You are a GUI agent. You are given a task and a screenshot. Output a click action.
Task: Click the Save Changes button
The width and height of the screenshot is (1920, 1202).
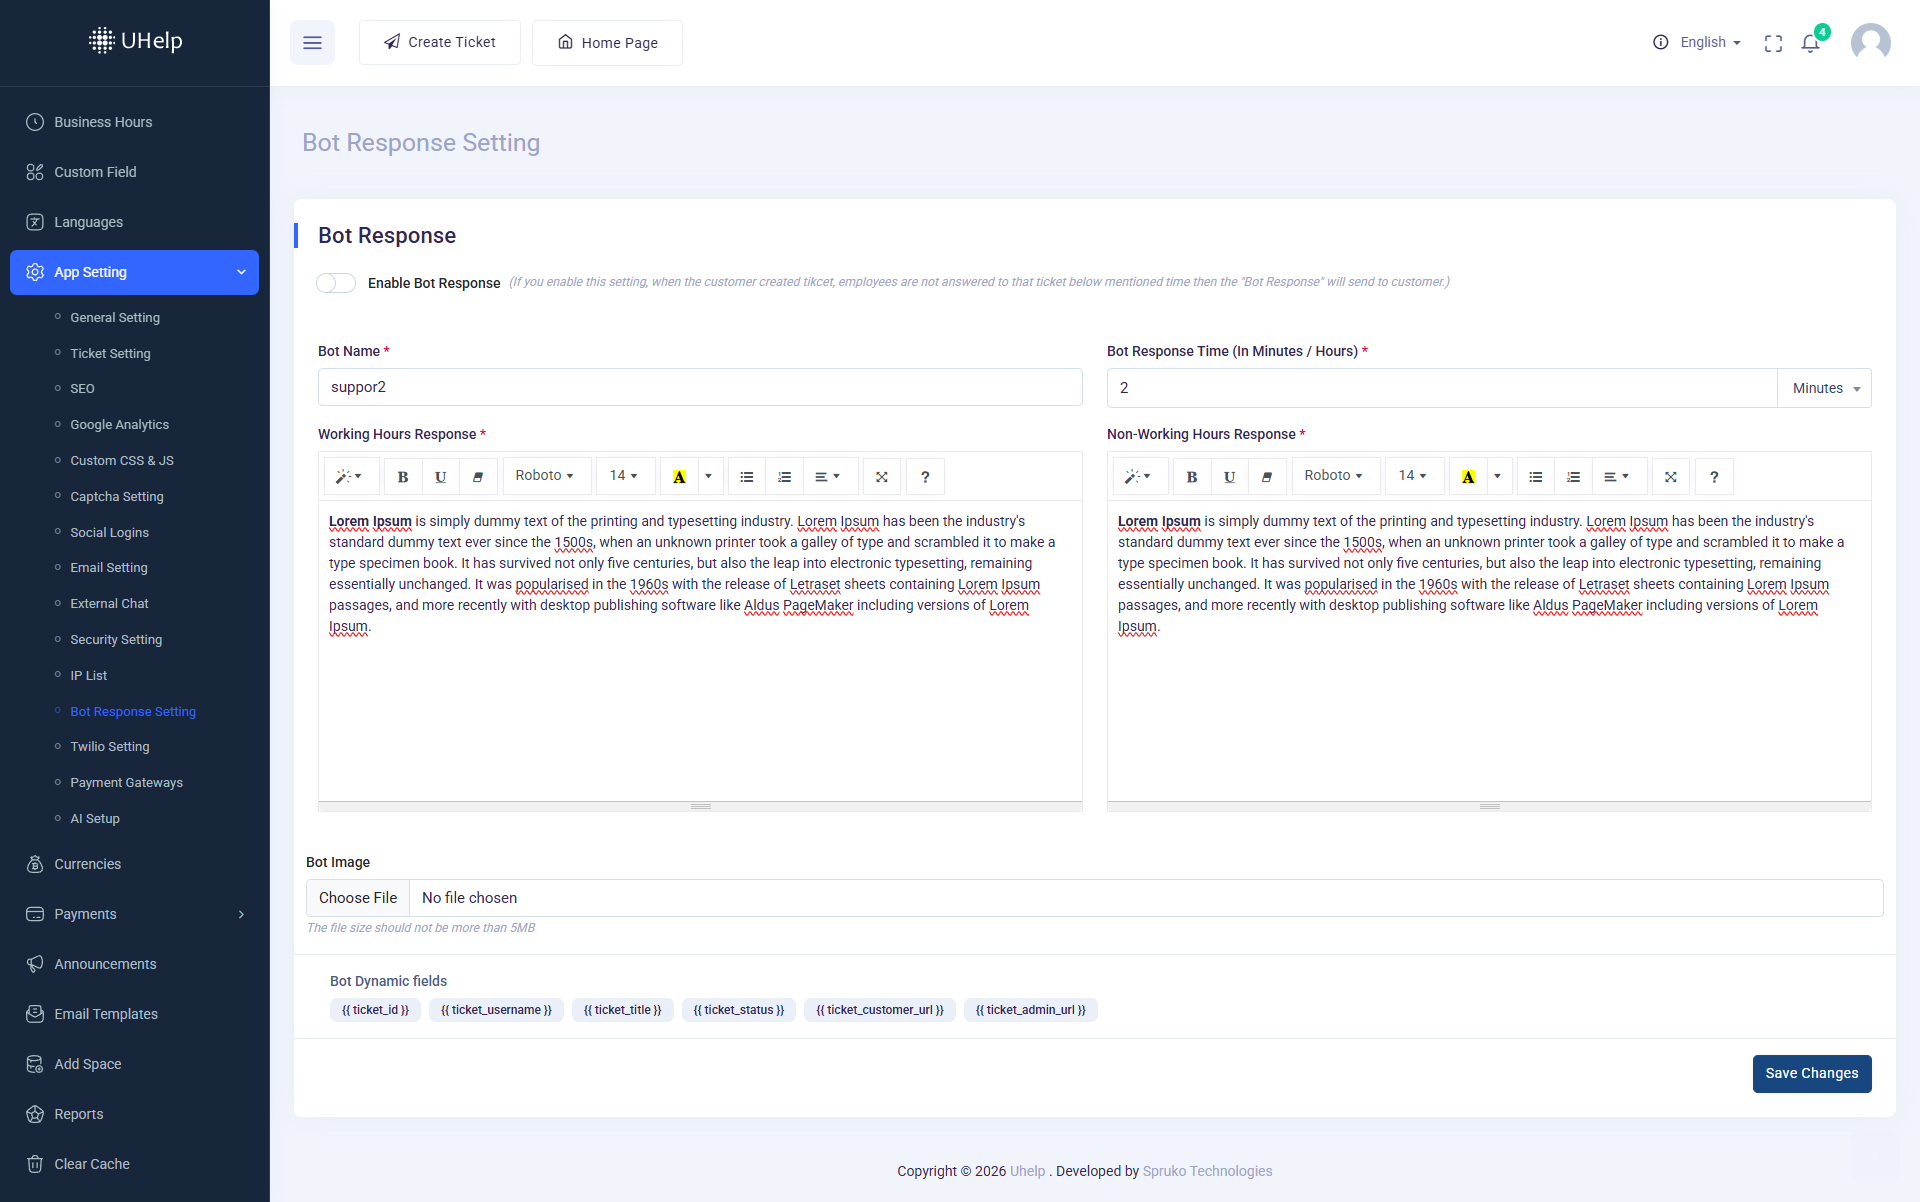[1811, 1073]
